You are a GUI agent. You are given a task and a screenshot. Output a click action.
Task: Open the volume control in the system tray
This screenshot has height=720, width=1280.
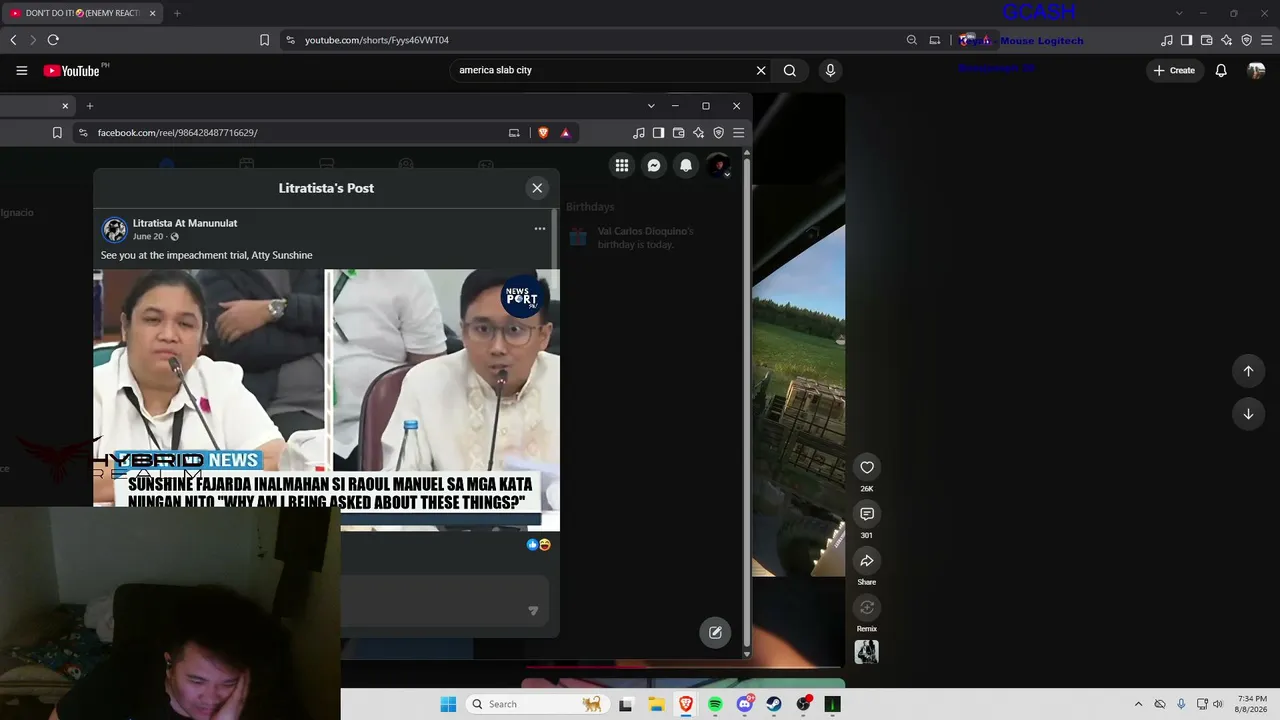(1218, 704)
